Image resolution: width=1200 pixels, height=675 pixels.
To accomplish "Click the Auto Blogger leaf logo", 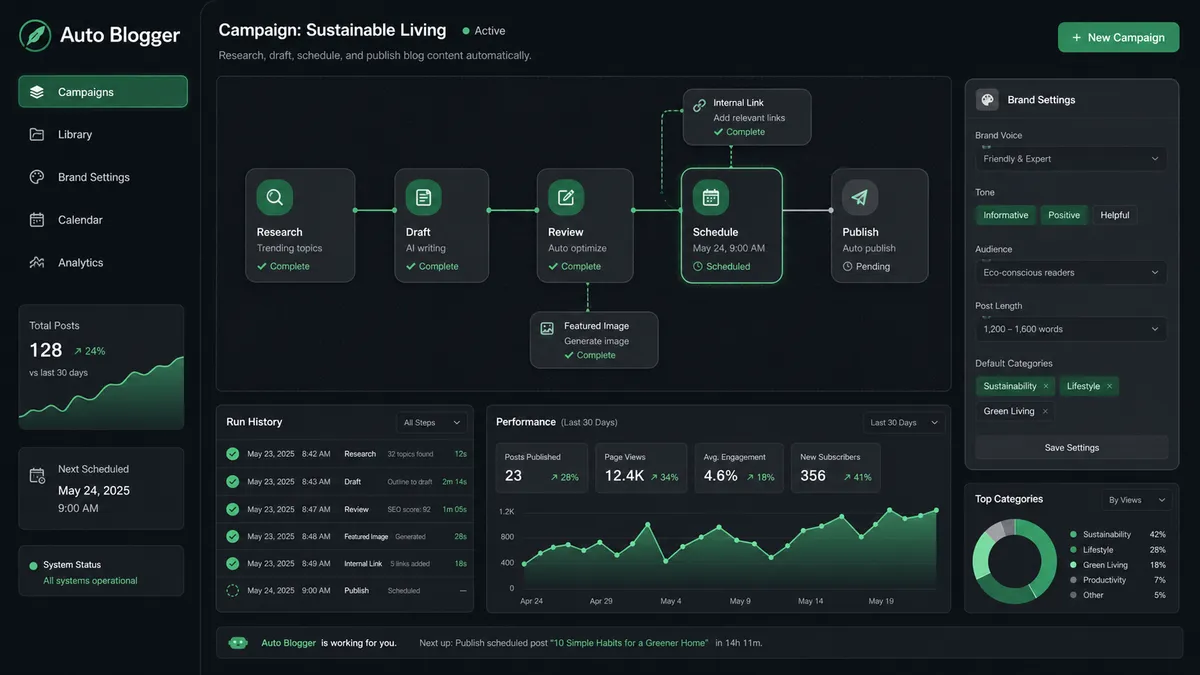I will pos(35,35).
